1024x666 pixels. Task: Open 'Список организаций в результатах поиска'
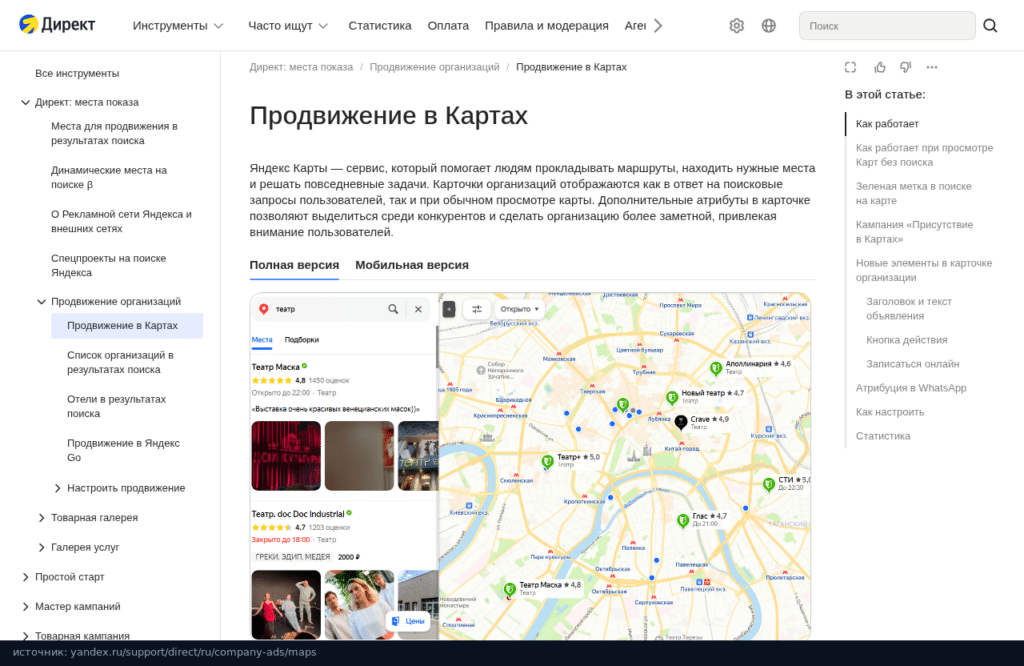tap(120, 362)
